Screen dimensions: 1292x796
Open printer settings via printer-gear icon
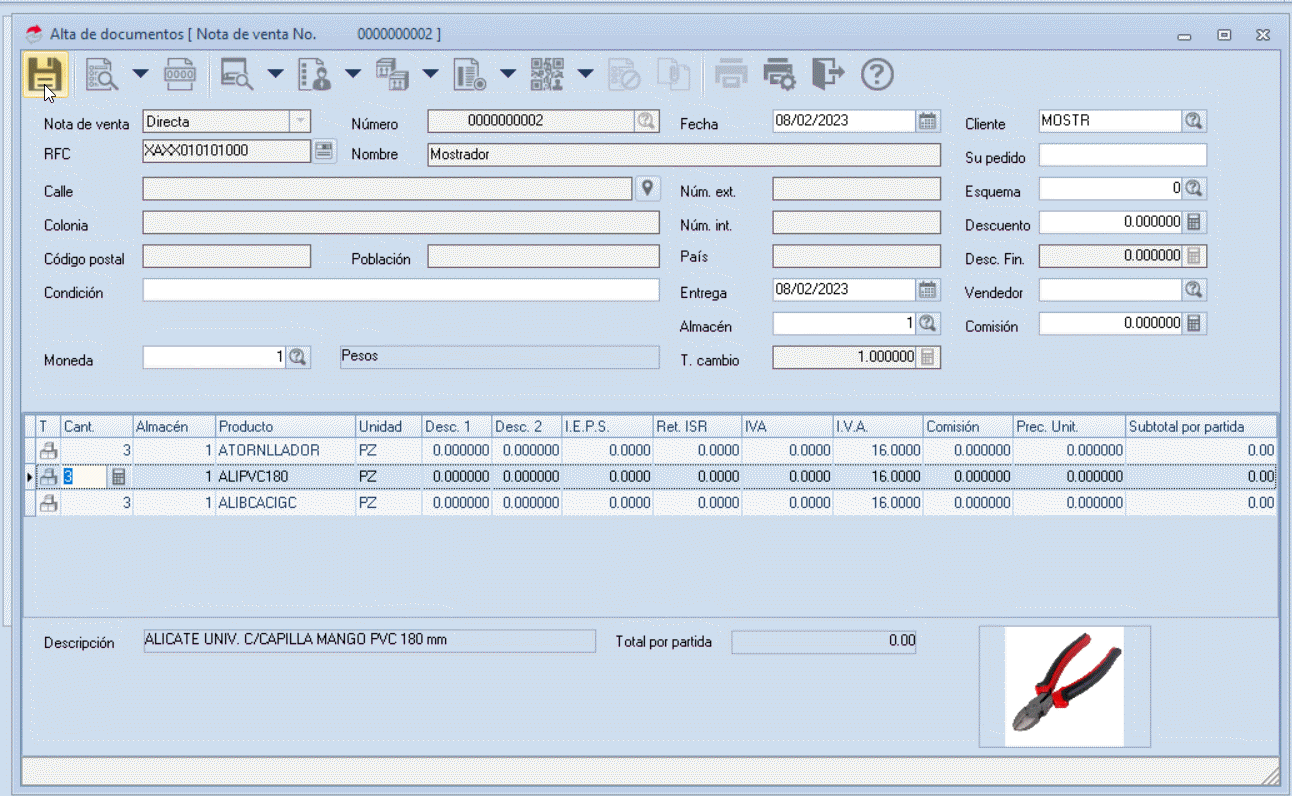[779, 75]
